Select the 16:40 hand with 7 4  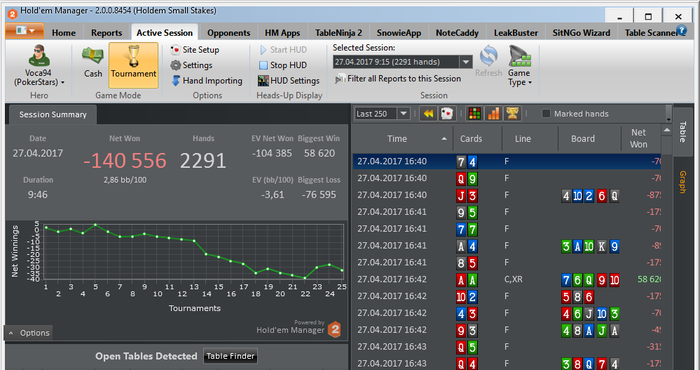click(507, 162)
